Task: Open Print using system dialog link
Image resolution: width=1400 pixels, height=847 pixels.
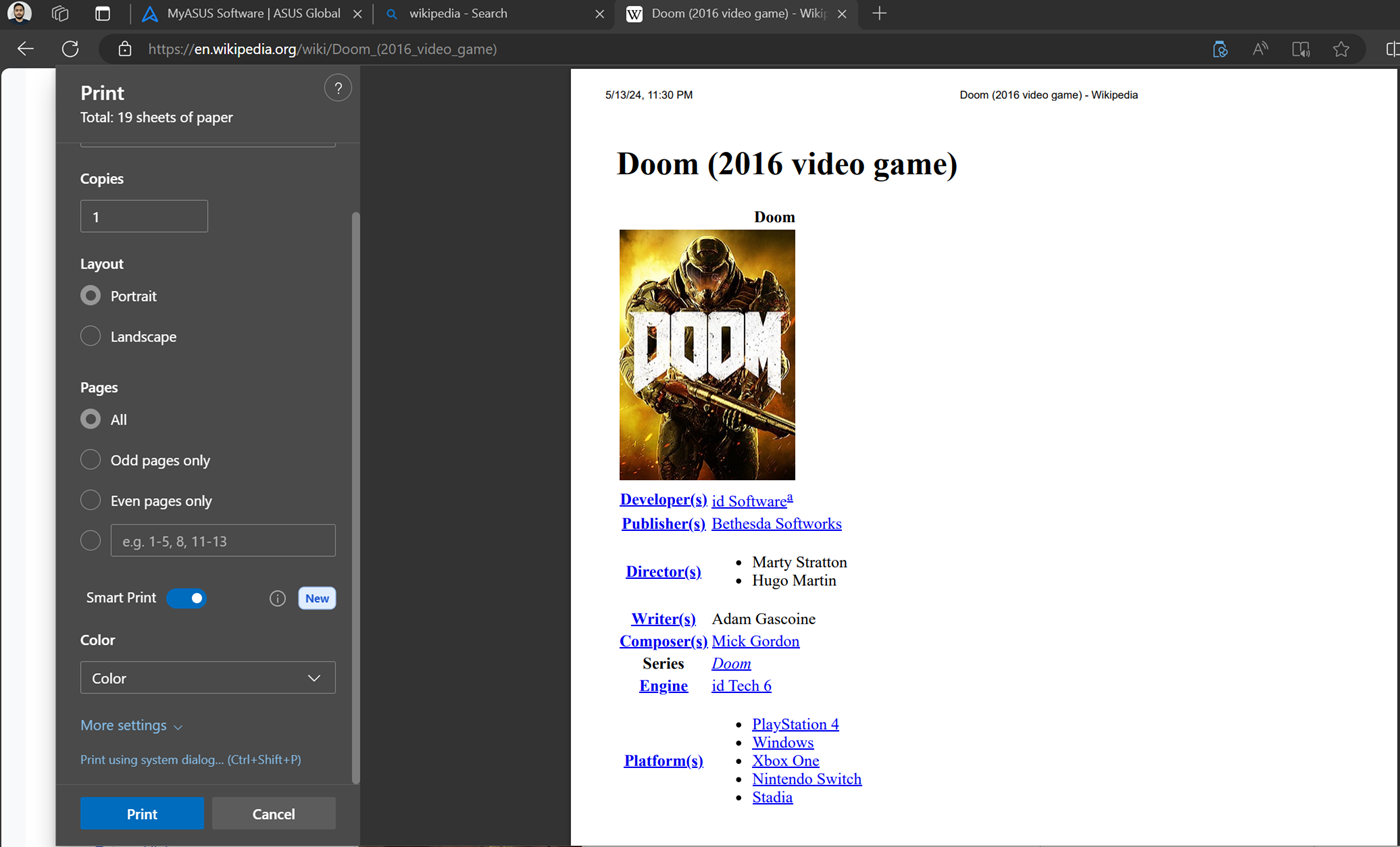Action: [191, 760]
